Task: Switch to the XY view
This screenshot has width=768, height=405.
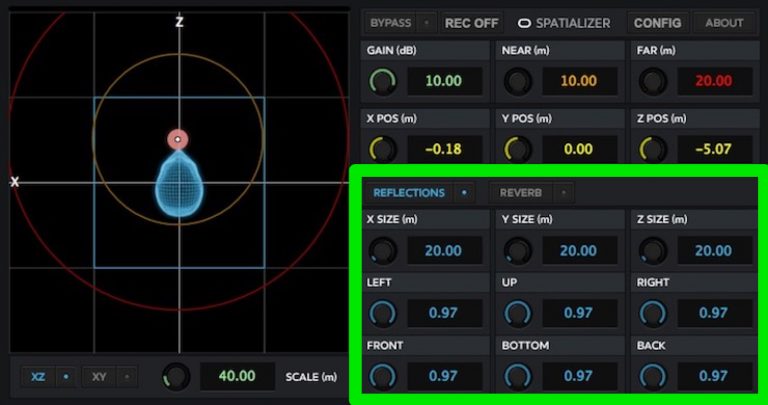Action: coord(100,377)
